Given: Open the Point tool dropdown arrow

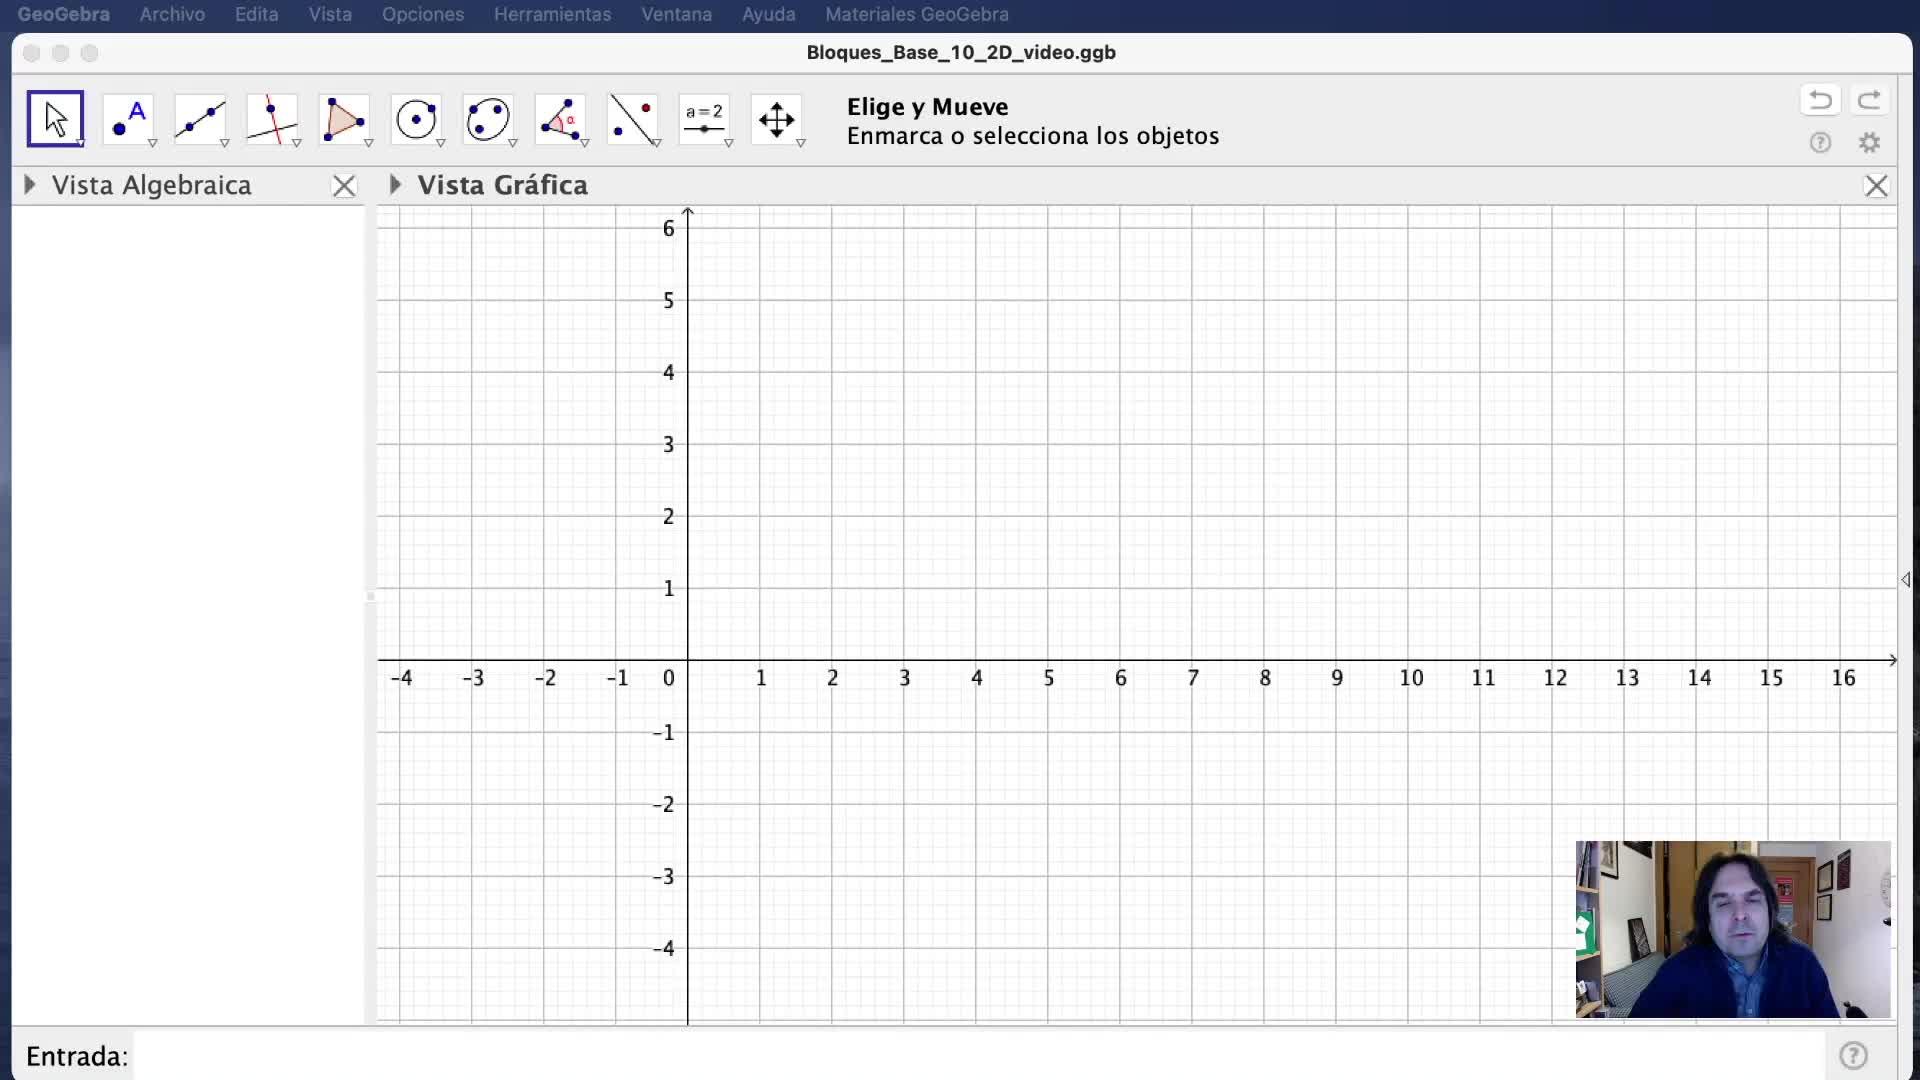Looking at the screenshot, I should pyautogui.click(x=153, y=144).
